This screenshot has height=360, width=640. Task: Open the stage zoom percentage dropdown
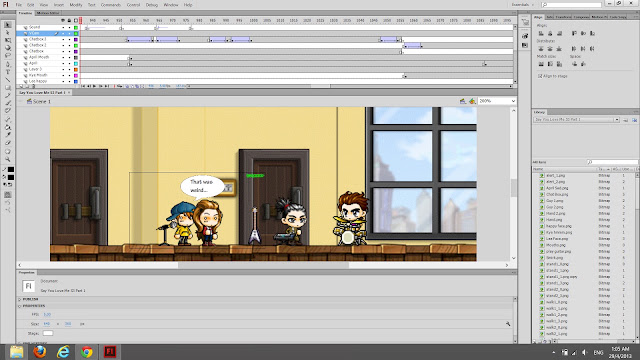click(x=497, y=101)
